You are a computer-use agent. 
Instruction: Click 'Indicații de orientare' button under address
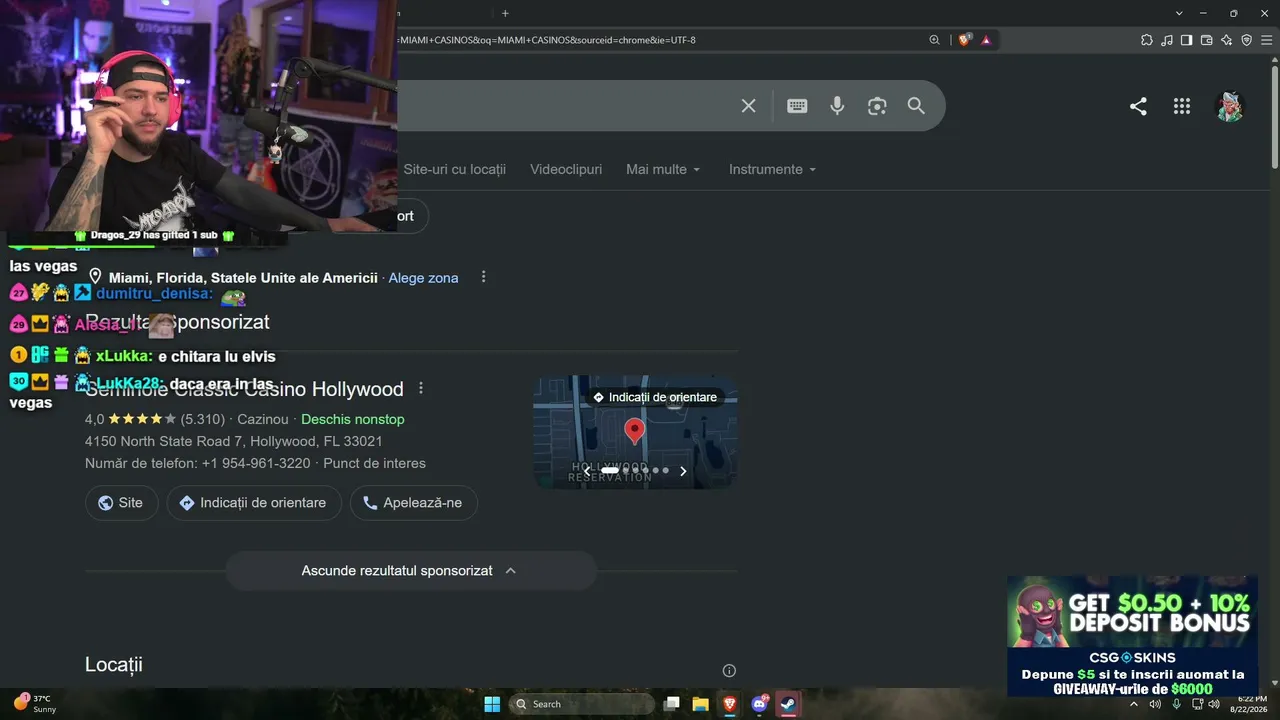(254, 503)
